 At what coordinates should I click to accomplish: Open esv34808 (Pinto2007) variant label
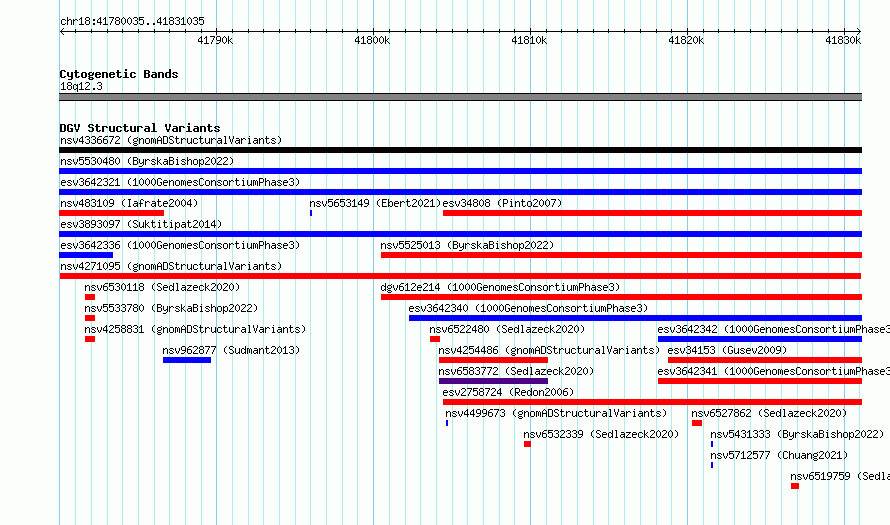502,203
